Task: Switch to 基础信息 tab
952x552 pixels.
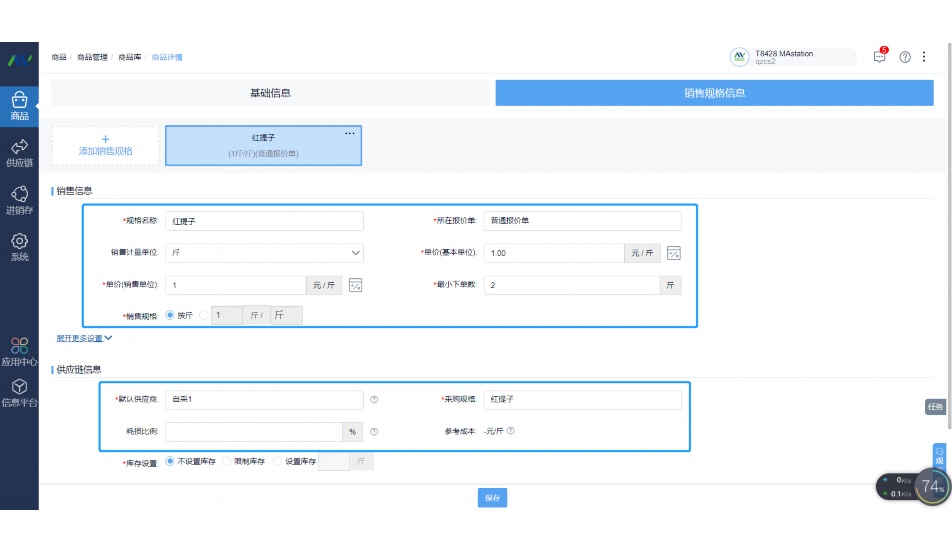Action: tap(270, 93)
